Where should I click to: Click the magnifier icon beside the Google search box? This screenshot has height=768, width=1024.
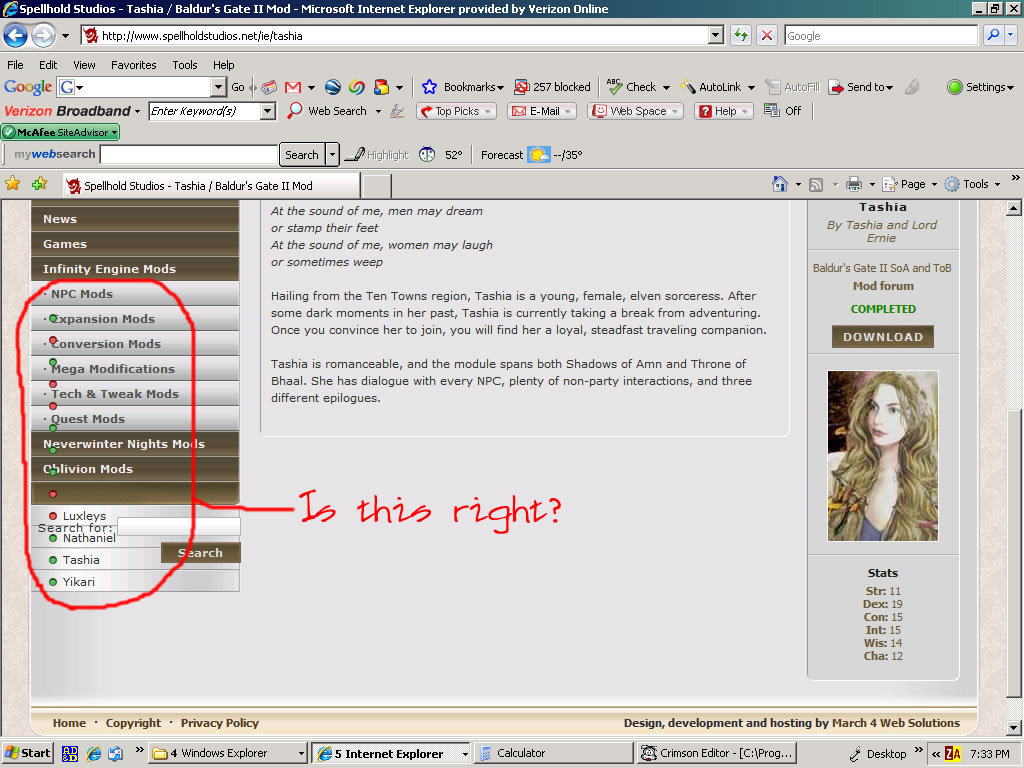[x=993, y=35]
